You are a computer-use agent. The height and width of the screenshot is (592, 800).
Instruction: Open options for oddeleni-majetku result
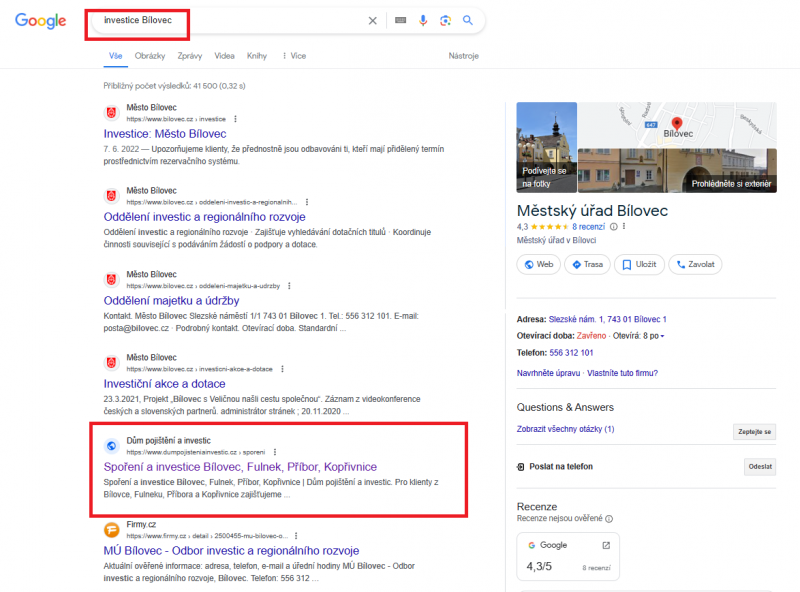(x=289, y=286)
